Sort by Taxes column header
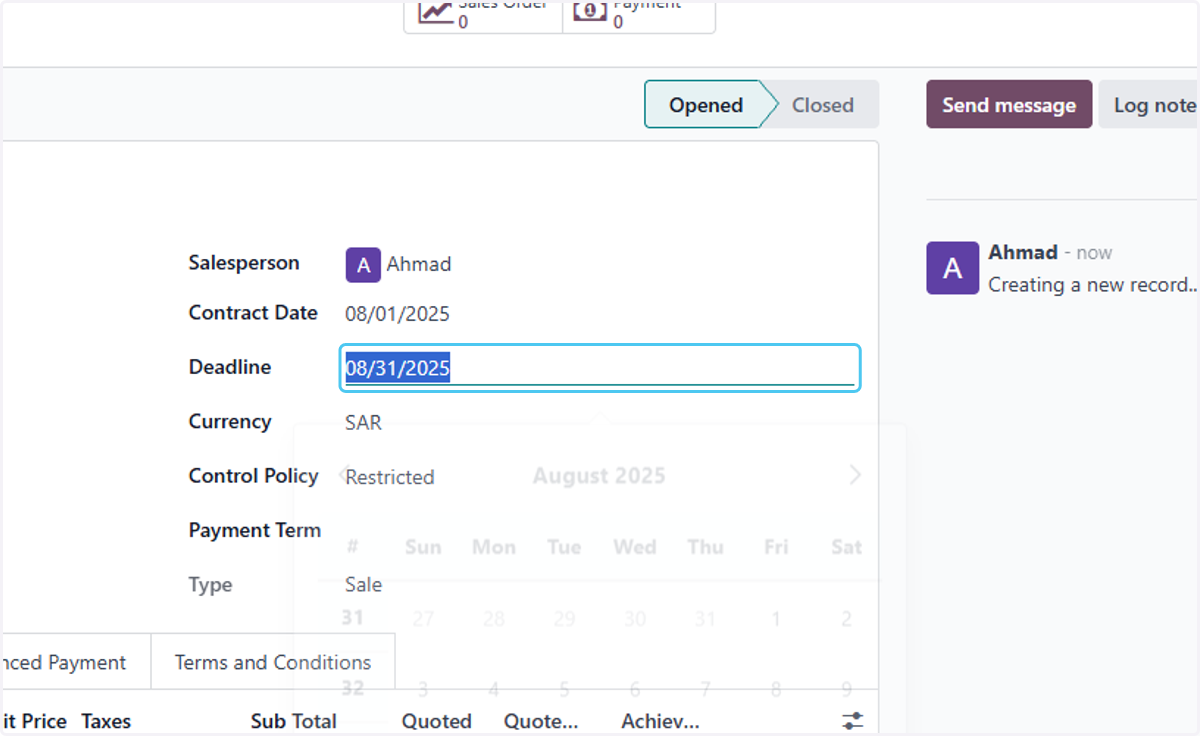1200x736 pixels. pos(106,721)
